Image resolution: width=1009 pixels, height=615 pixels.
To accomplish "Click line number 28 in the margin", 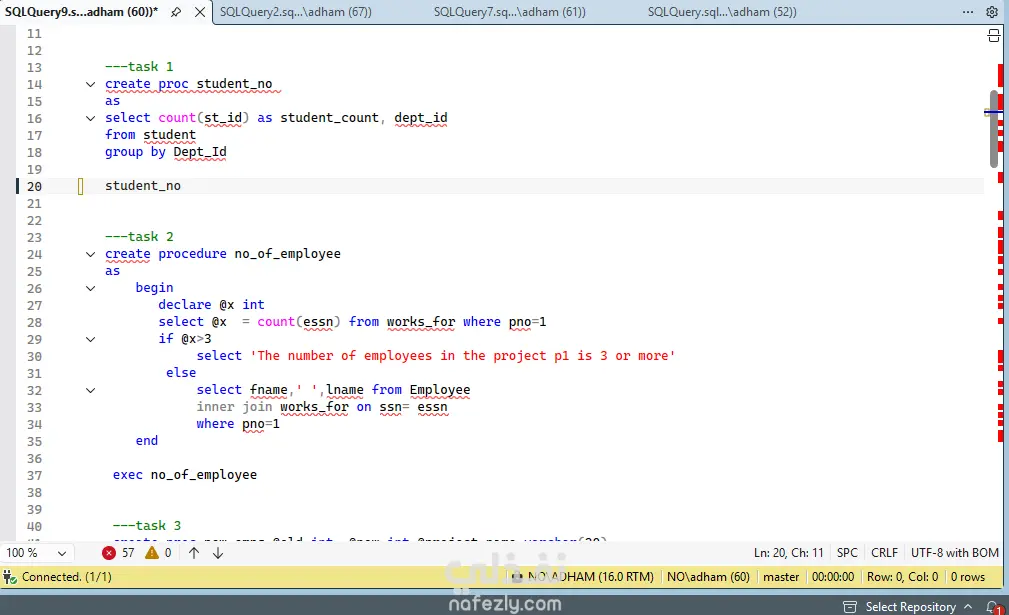I will (34, 322).
